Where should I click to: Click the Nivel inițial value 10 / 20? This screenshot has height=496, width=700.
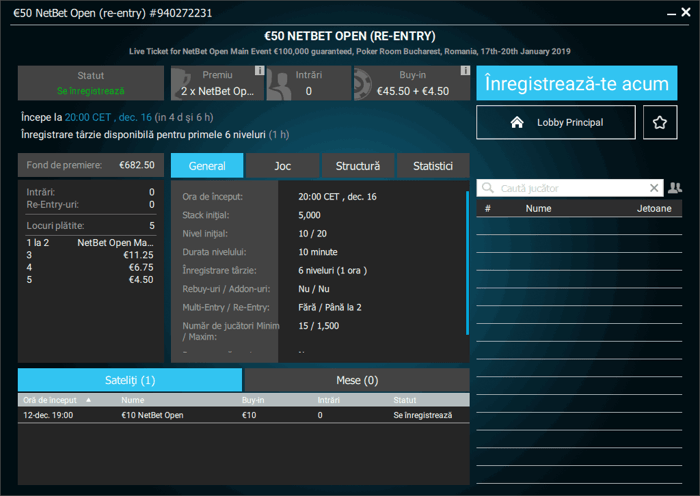pyautogui.click(x=312, y=233)
